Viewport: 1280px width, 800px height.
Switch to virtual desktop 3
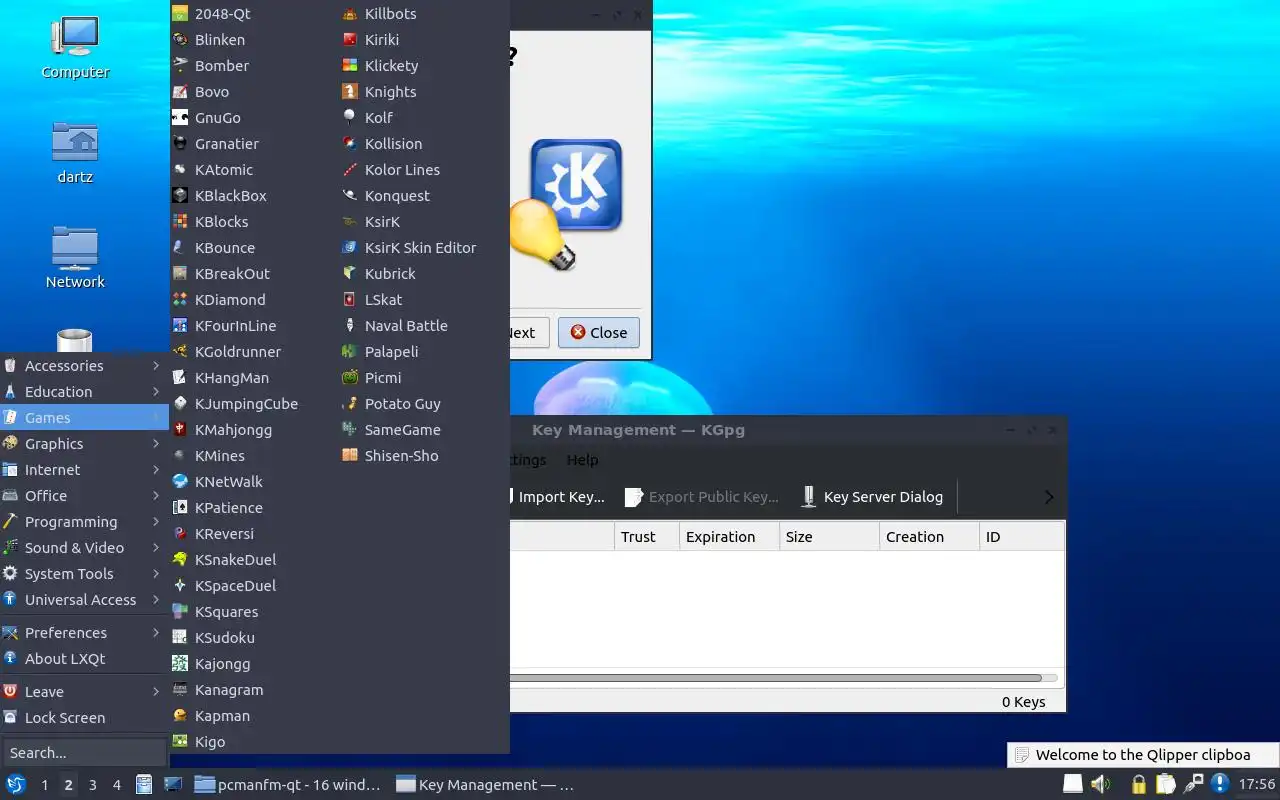[93, 785]
